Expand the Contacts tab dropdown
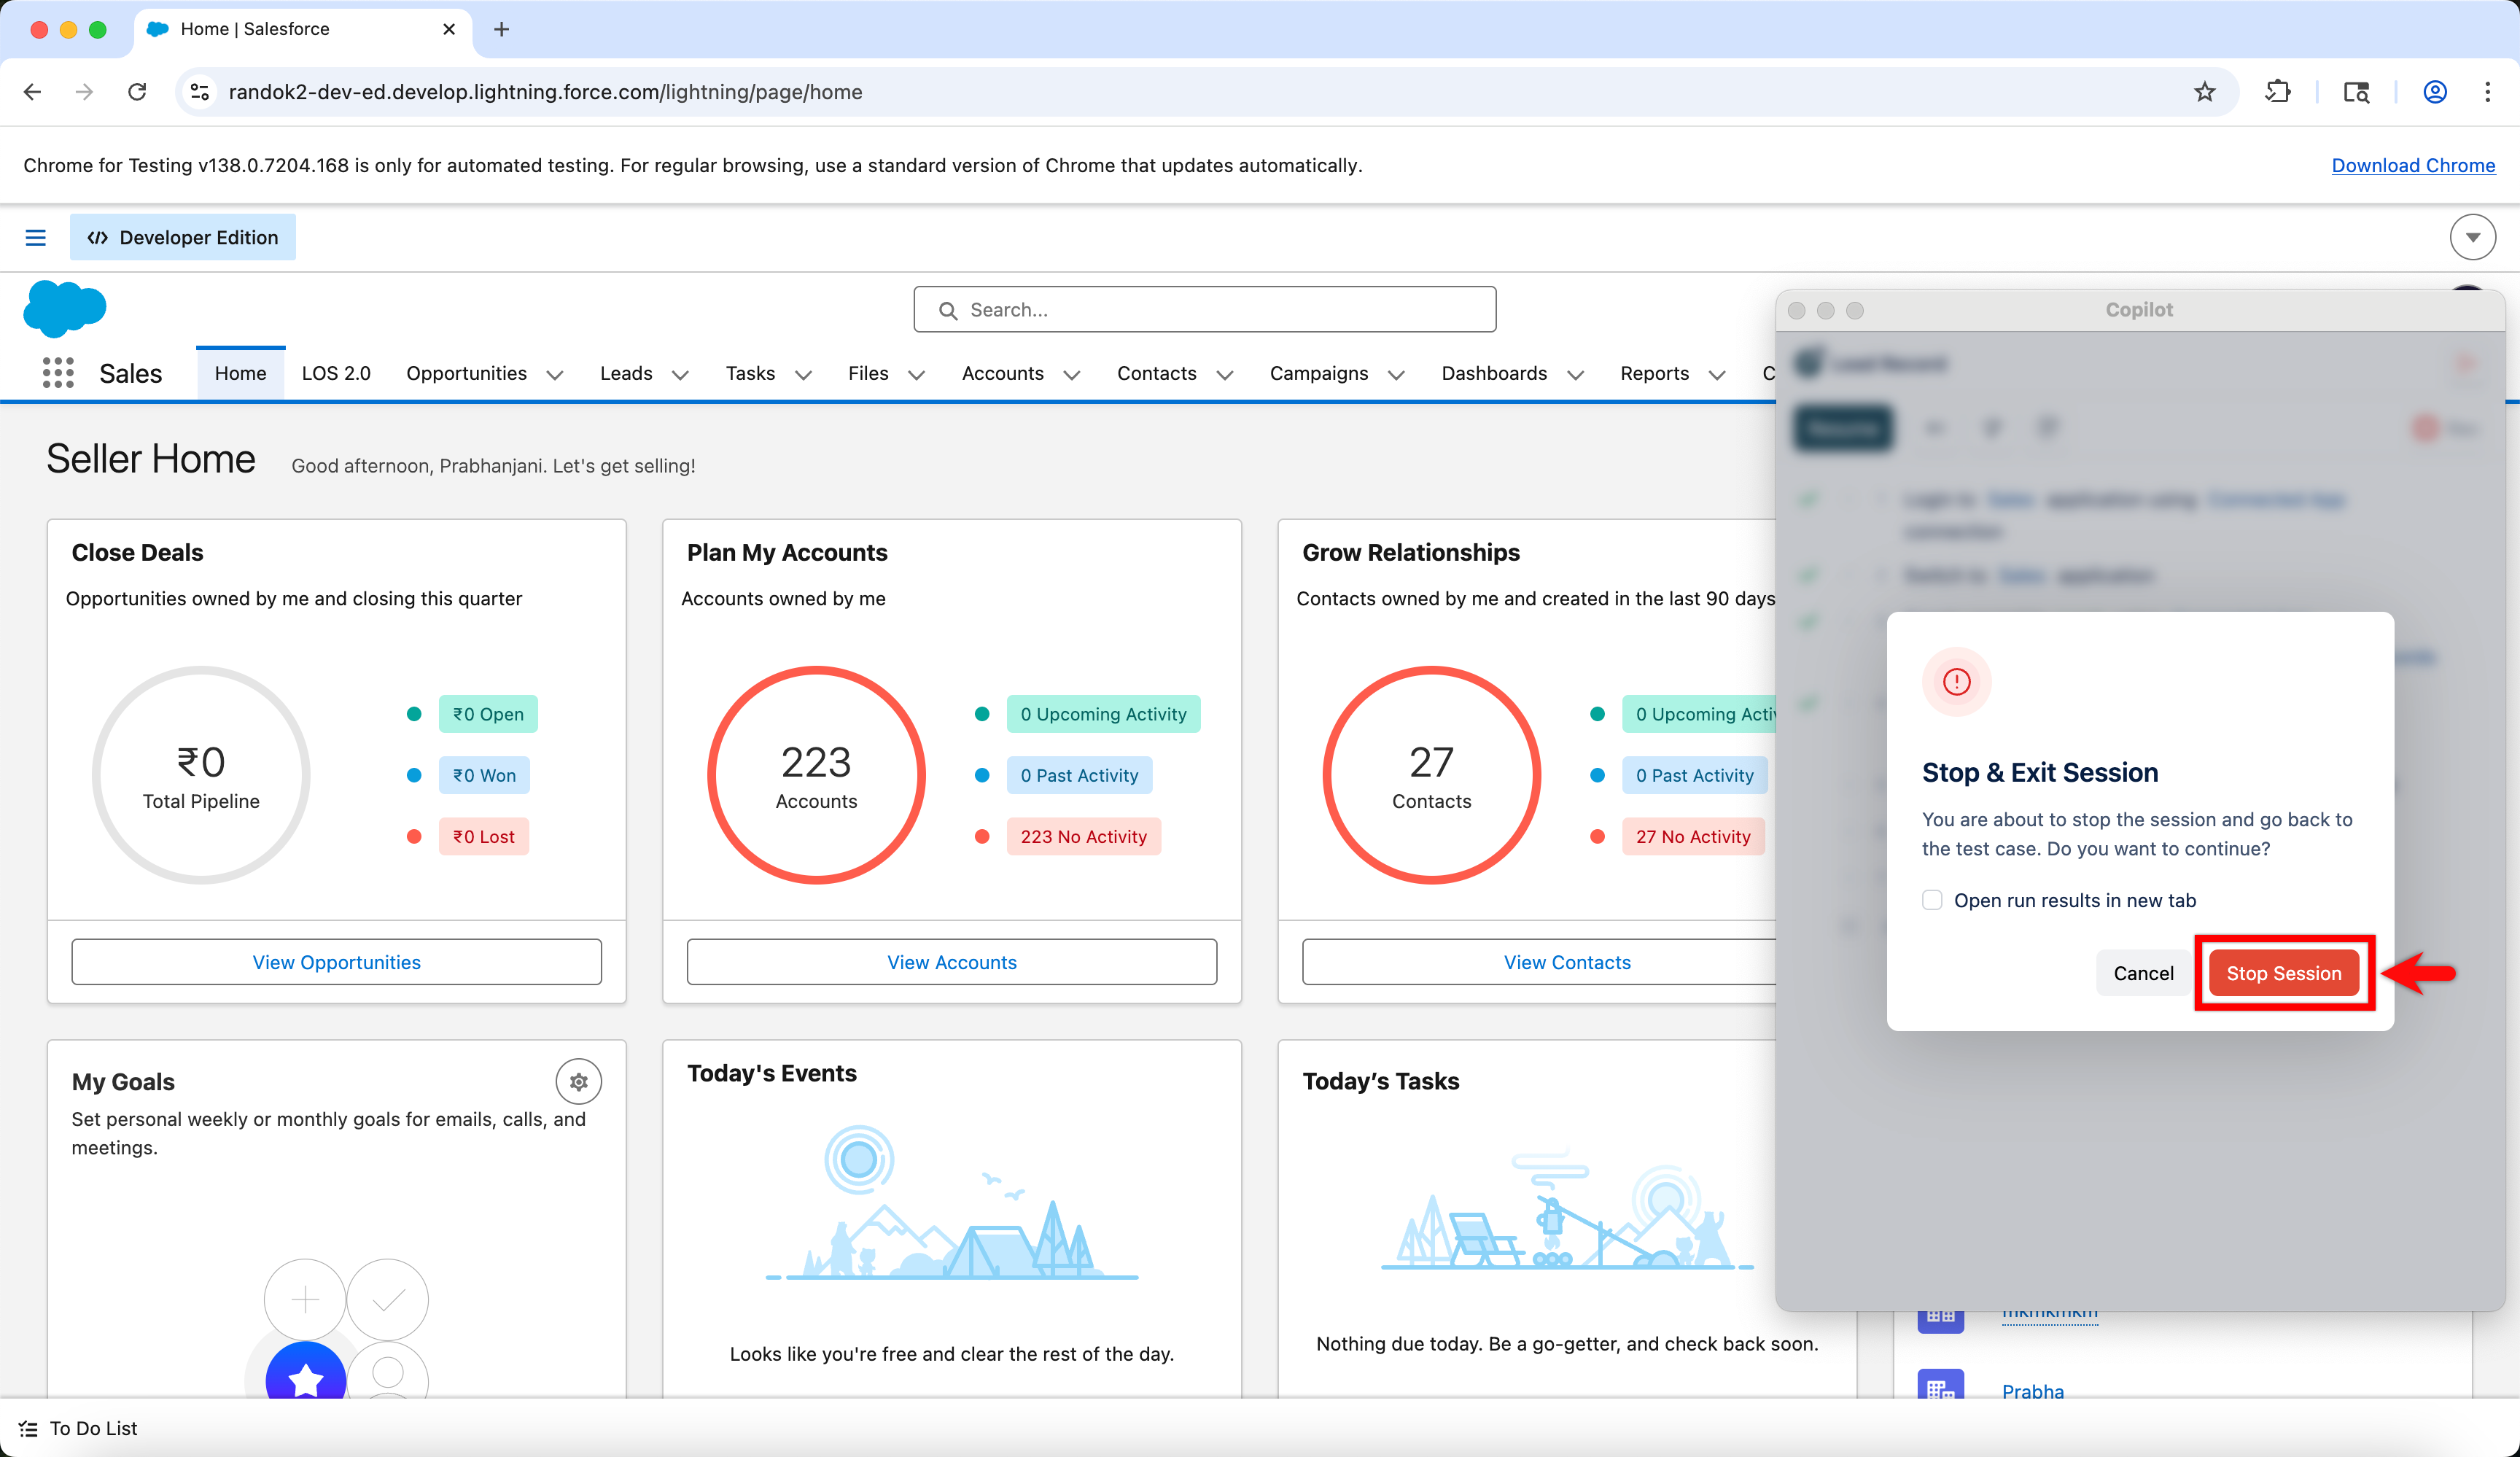This screenshot has width=2520, height=1457. point(1225,375)
